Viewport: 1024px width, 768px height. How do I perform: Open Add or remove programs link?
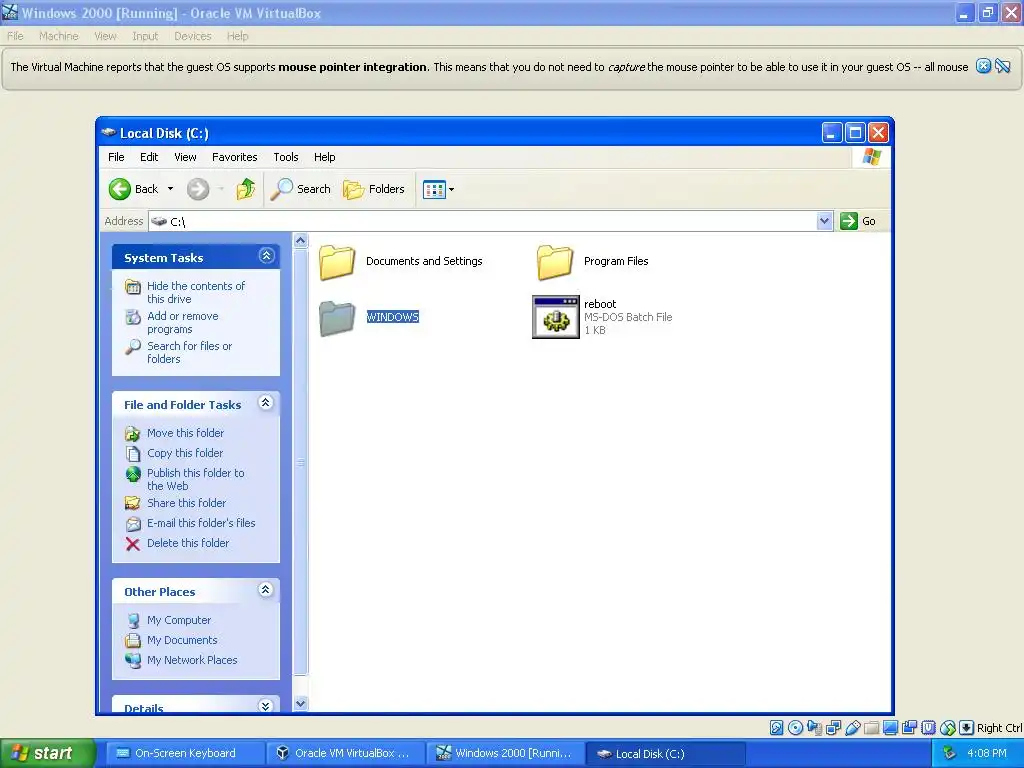click(x=182, y=323)
